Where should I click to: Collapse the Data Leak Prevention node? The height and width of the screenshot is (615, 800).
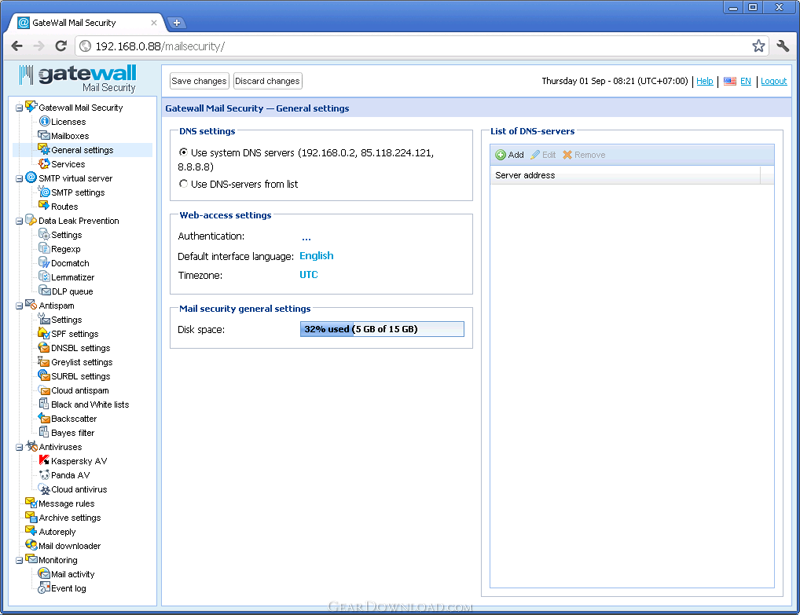19,221
